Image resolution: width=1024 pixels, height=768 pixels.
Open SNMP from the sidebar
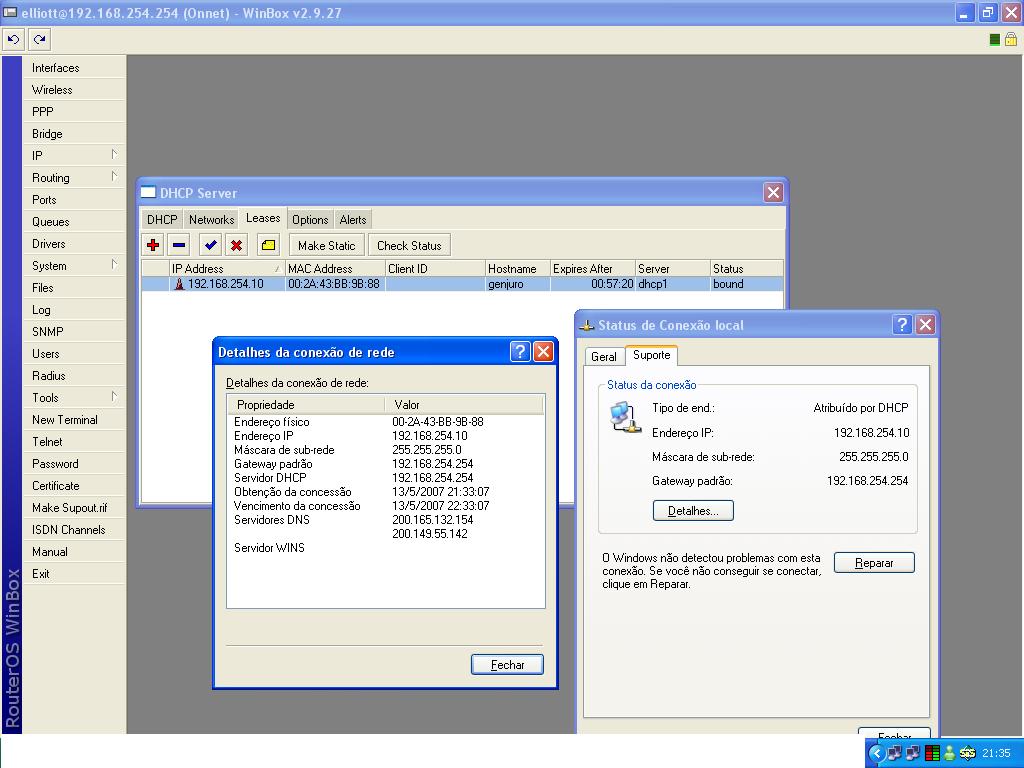click(73, 332)
